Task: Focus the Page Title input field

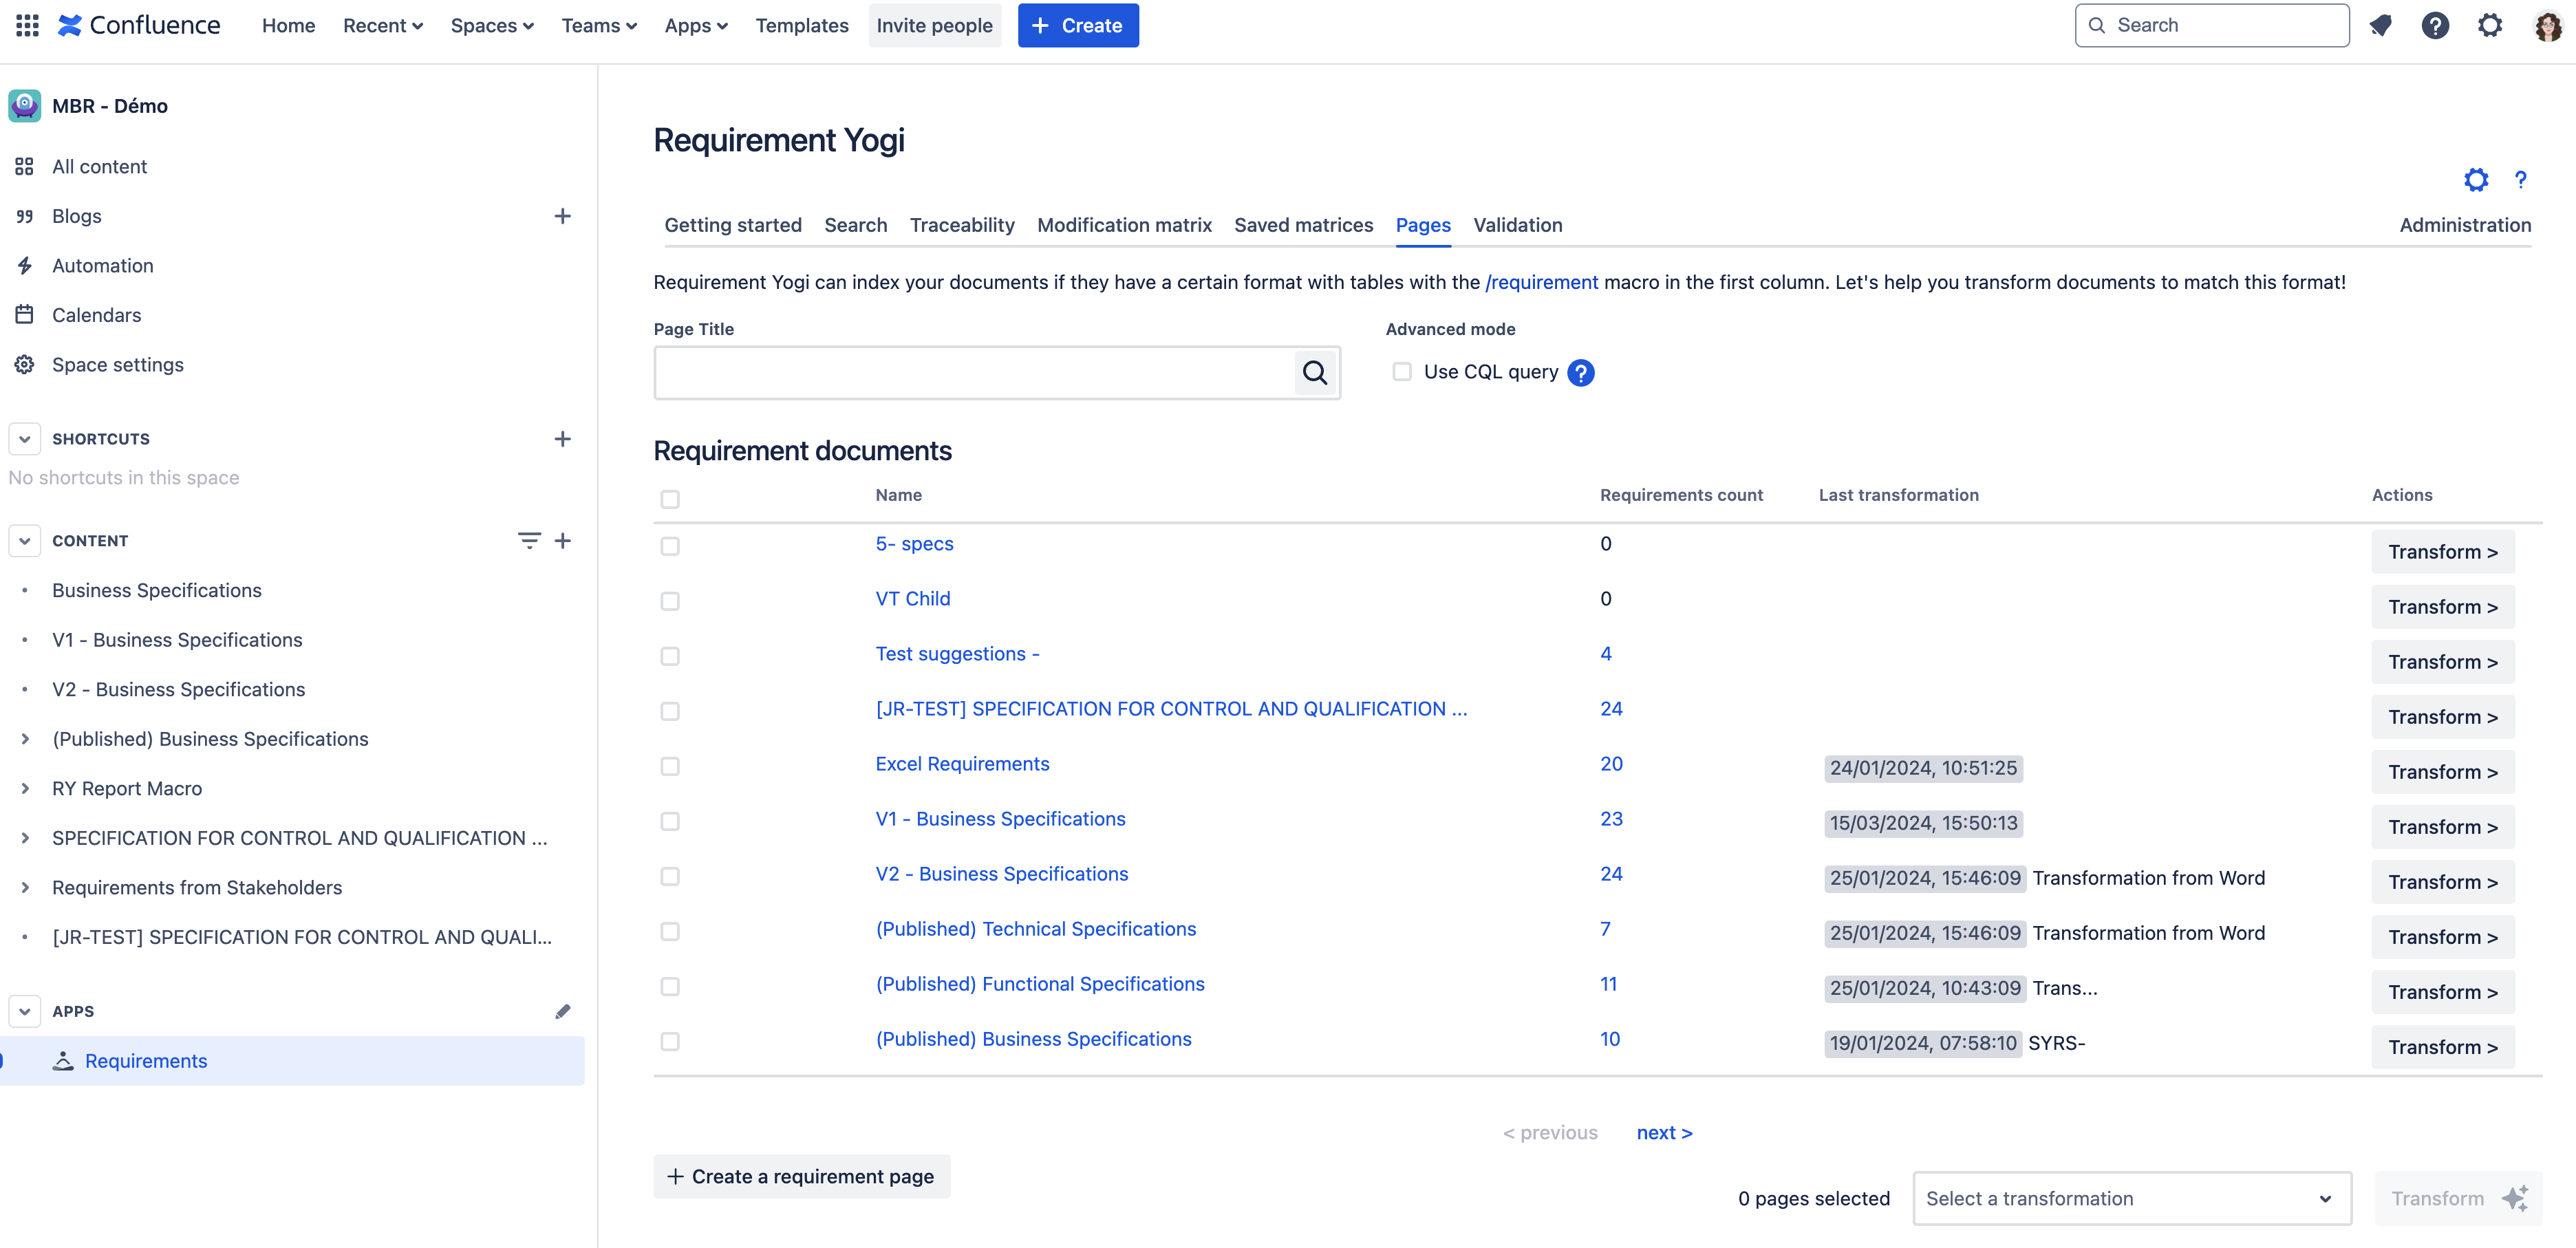Action: click(975, 373)
